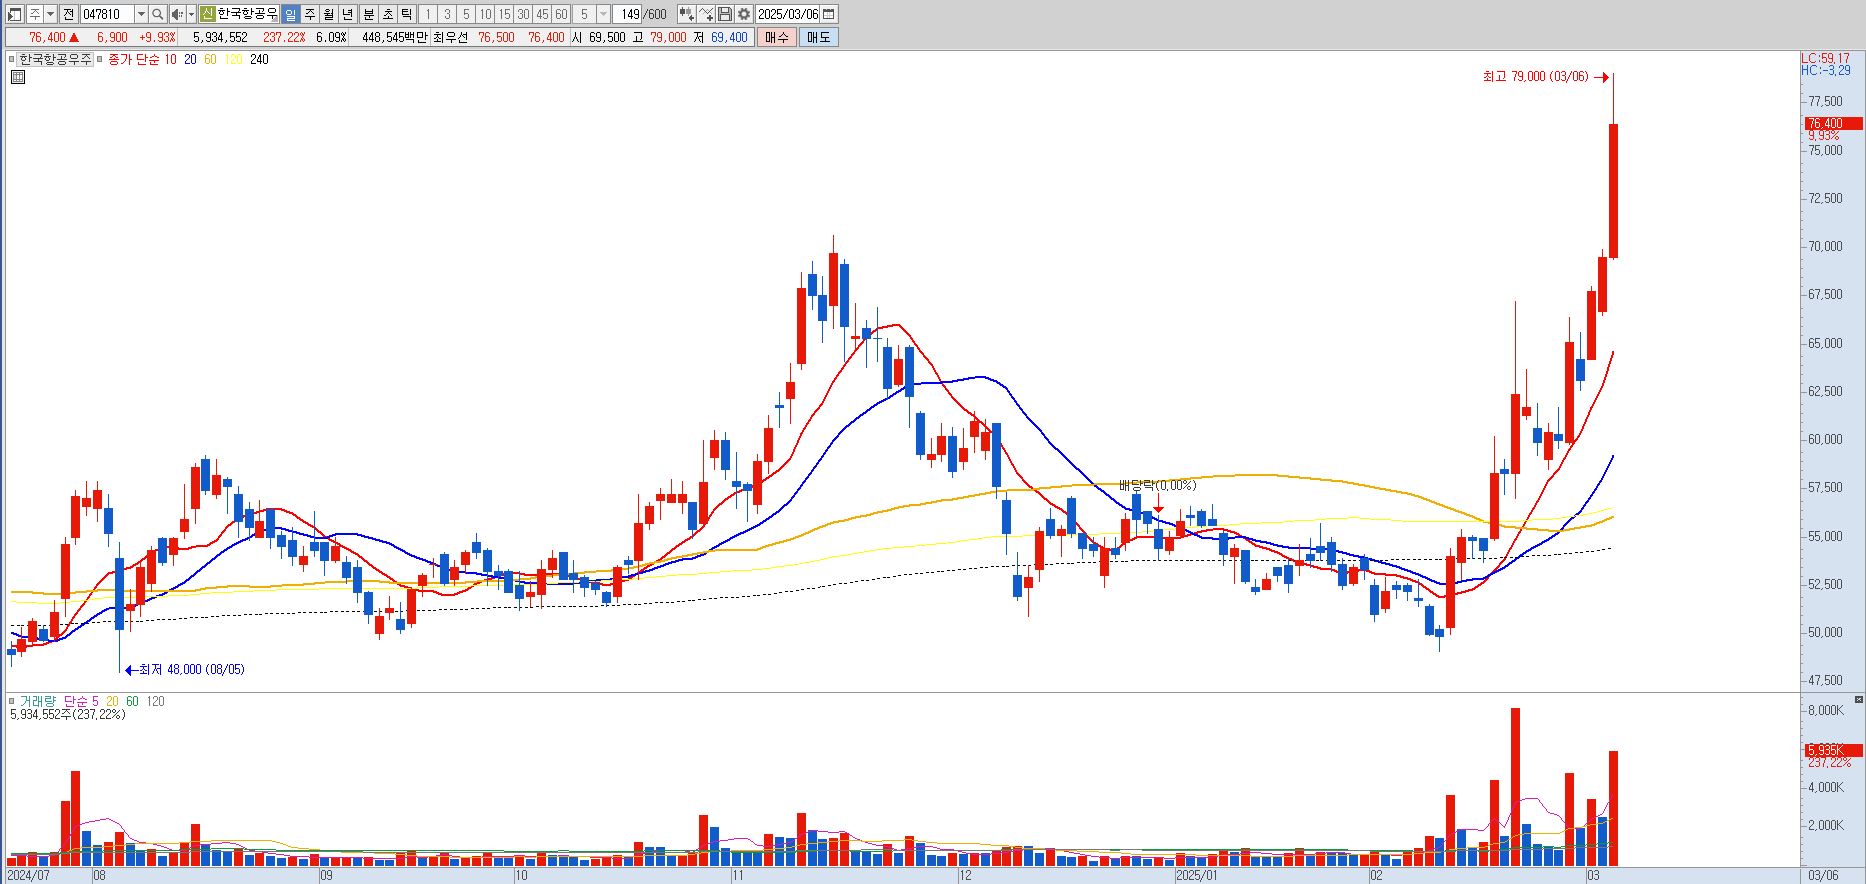Open the 주 type dropdown arrow
This screenshot has width=1866, height=884.
(50, 14)
